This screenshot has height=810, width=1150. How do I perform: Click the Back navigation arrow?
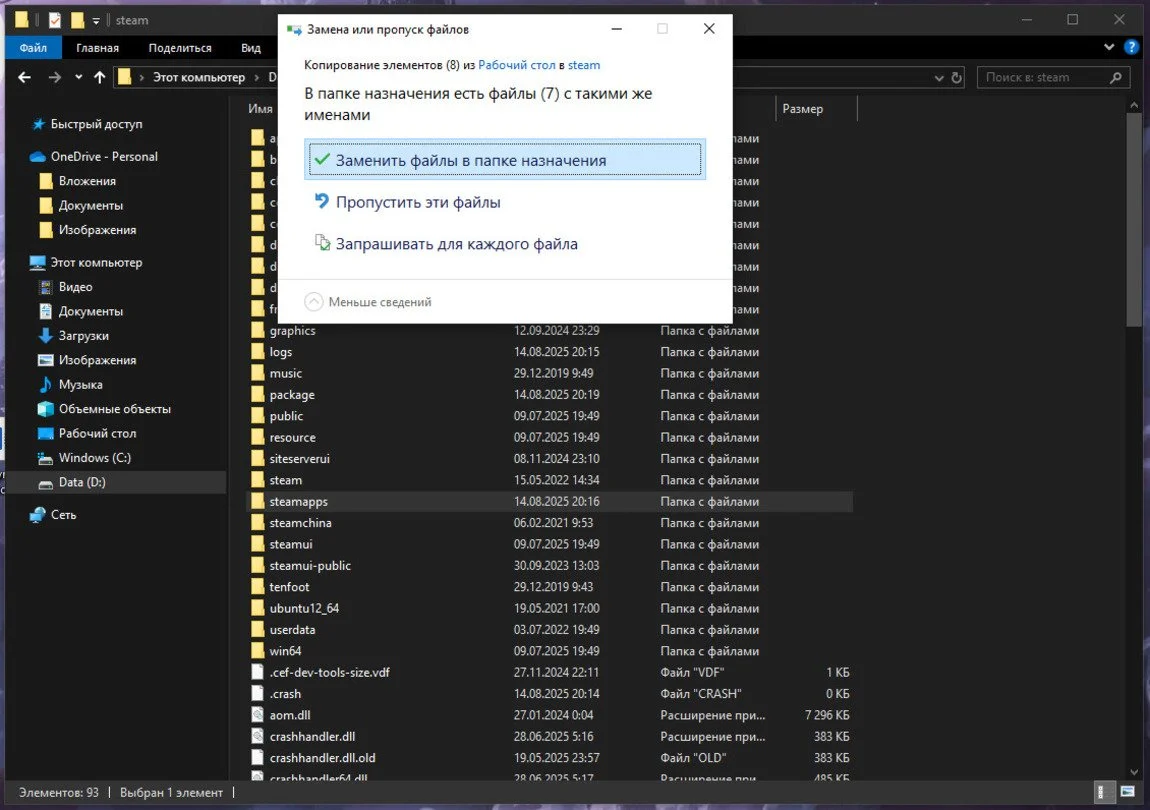[x=24, y=77]
